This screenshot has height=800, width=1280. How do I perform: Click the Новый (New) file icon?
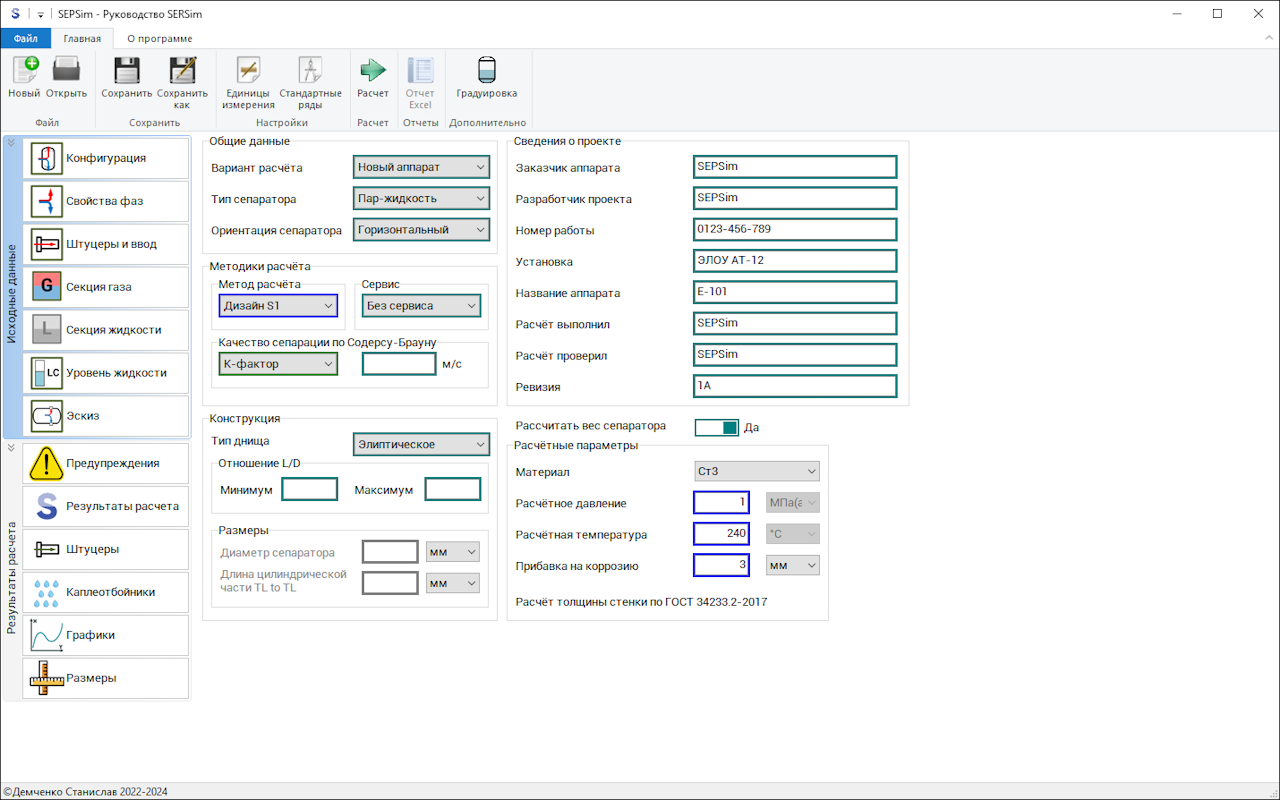click(24, 71)
